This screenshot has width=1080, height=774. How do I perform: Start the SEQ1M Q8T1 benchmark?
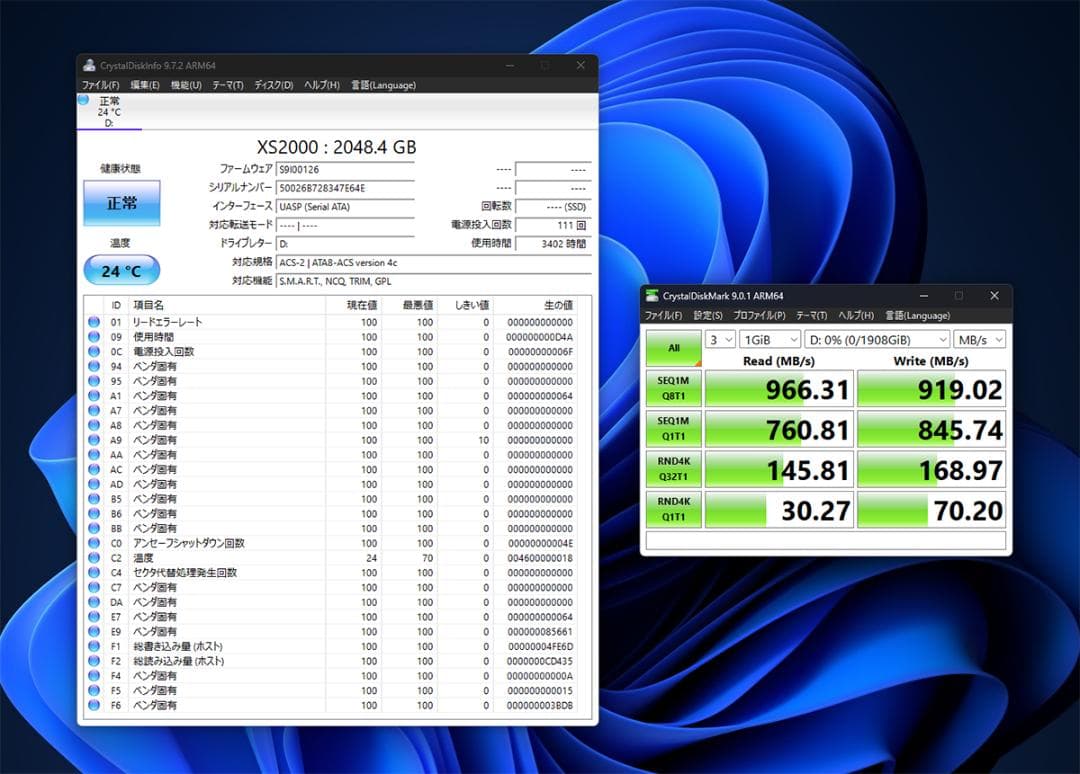tap(672, 388)
